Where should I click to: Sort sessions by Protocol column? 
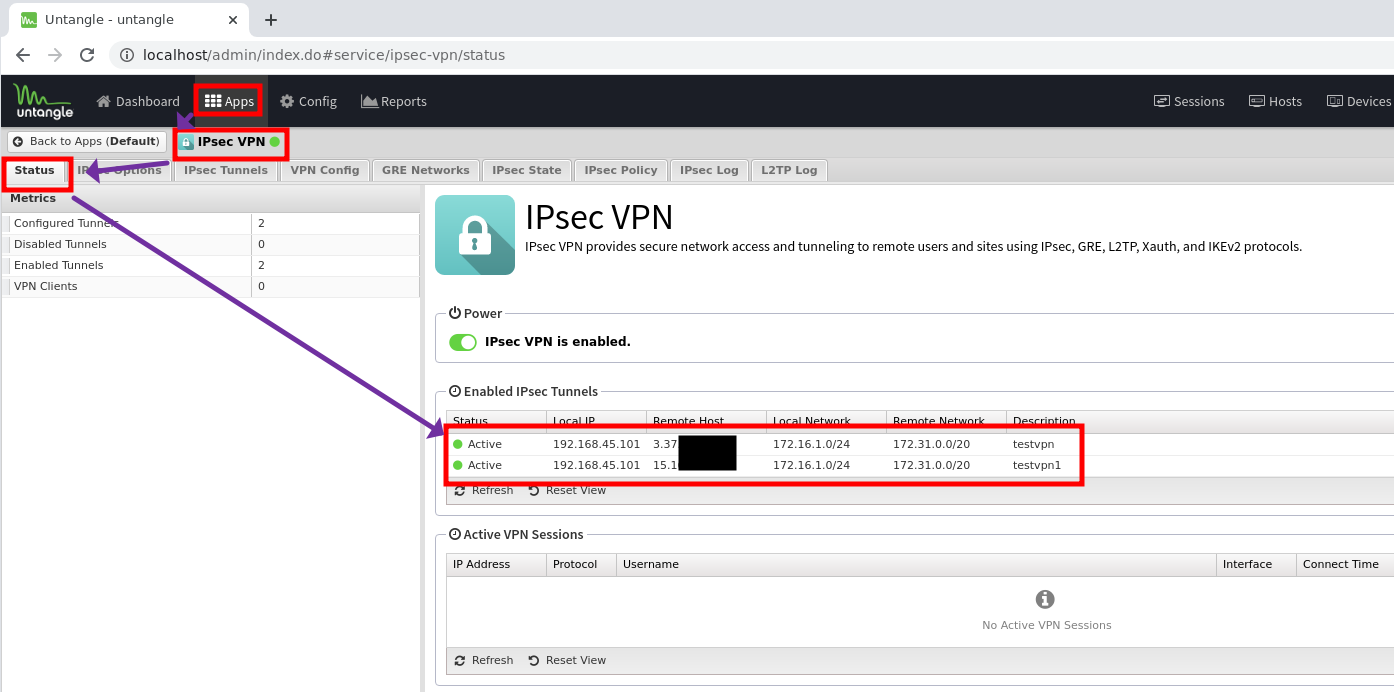[x=581, y=564]
